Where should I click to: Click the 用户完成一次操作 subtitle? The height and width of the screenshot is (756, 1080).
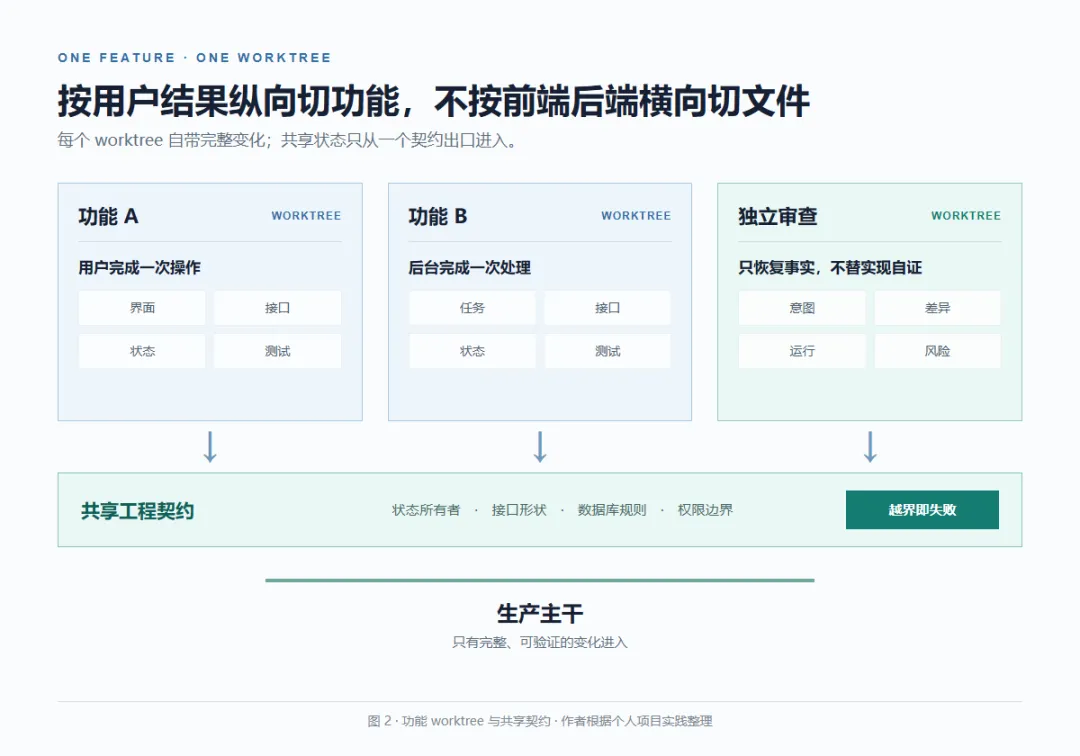139,267
